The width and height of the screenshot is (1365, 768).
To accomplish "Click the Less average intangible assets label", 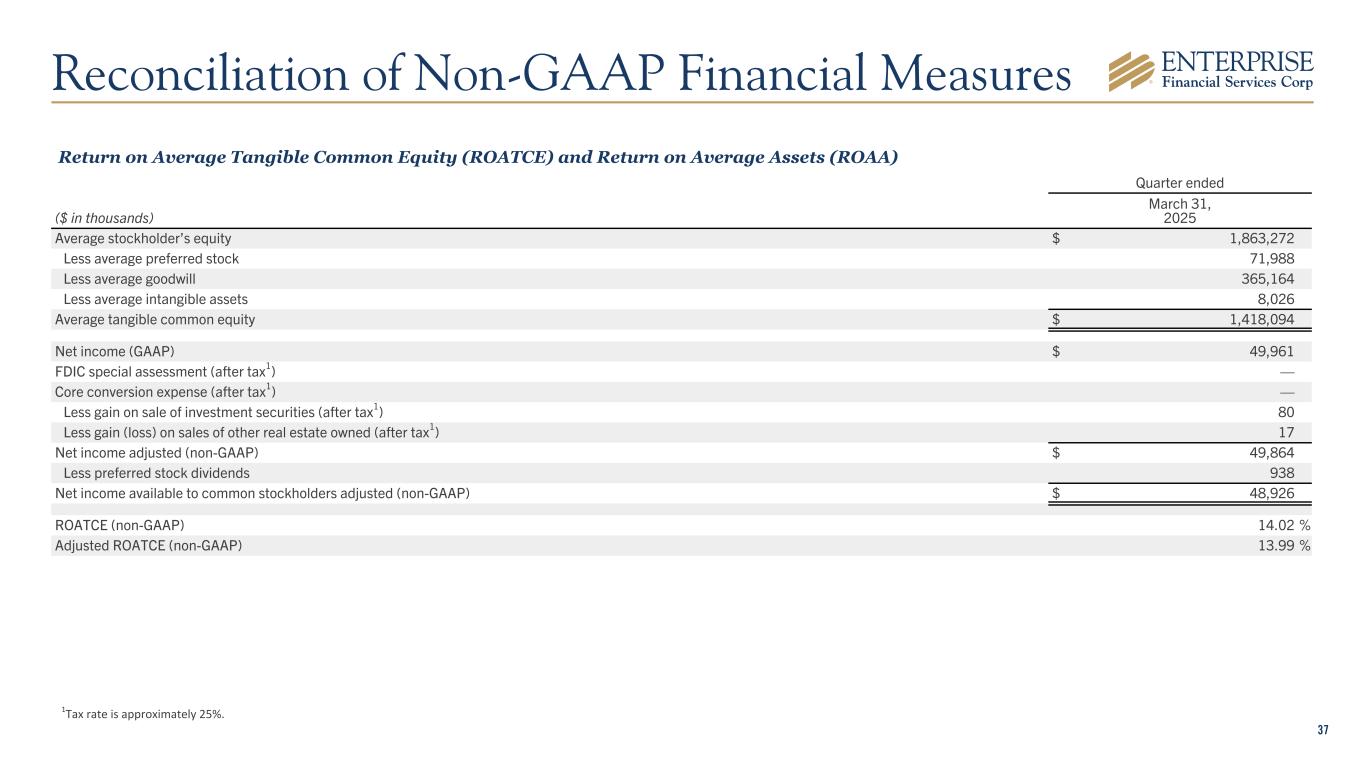I will click(155, 299).
